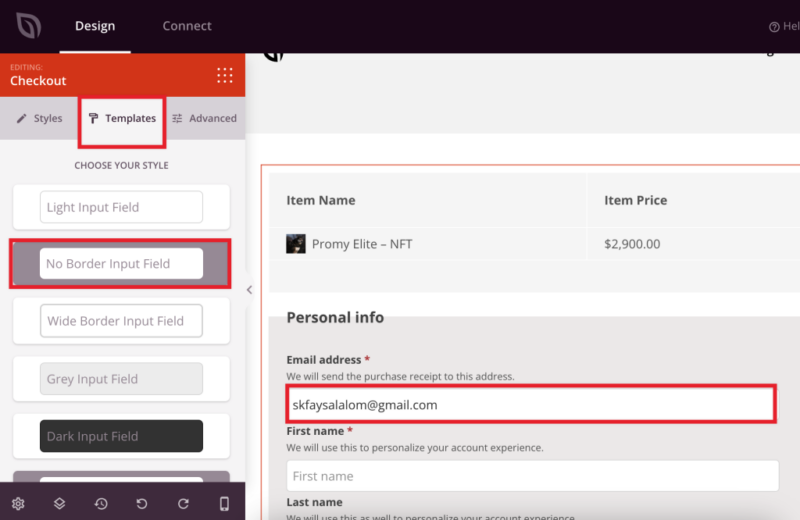Open the Design tab
This screenshot has height=520, width=800.
95,26
